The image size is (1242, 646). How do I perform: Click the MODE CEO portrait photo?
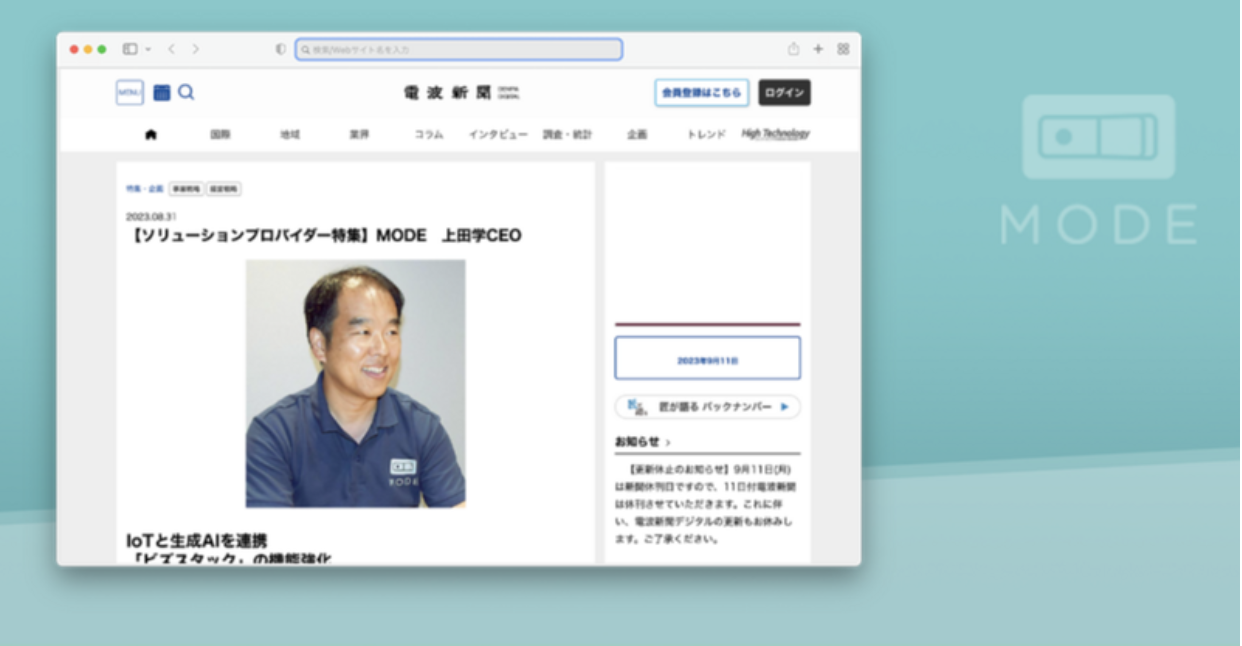[x=355, y=383]
